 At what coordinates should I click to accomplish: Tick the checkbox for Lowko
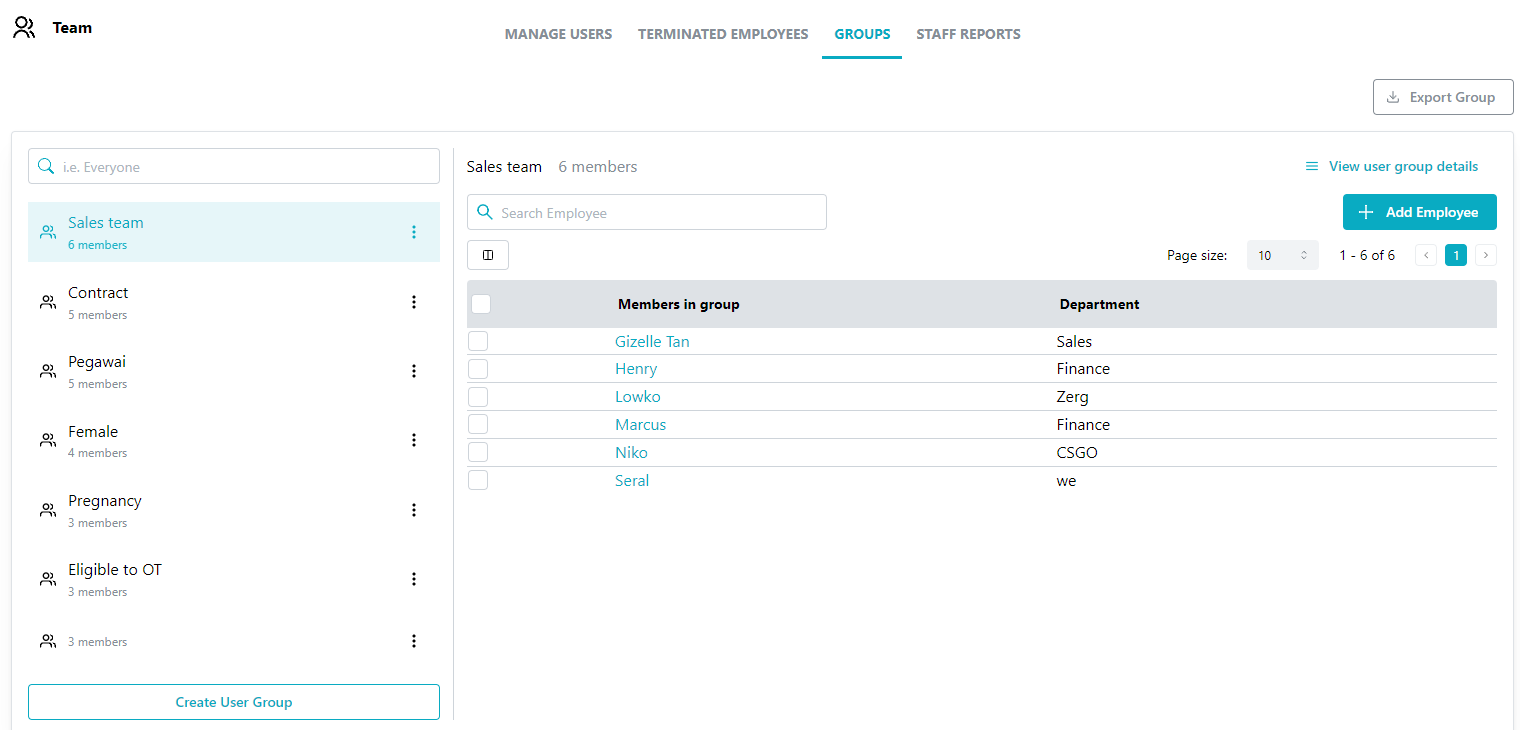coord(478,396)
